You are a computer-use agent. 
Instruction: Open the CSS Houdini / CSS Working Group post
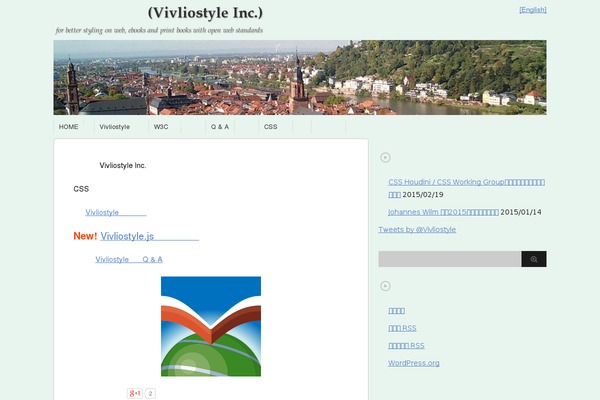coord(466,188)
